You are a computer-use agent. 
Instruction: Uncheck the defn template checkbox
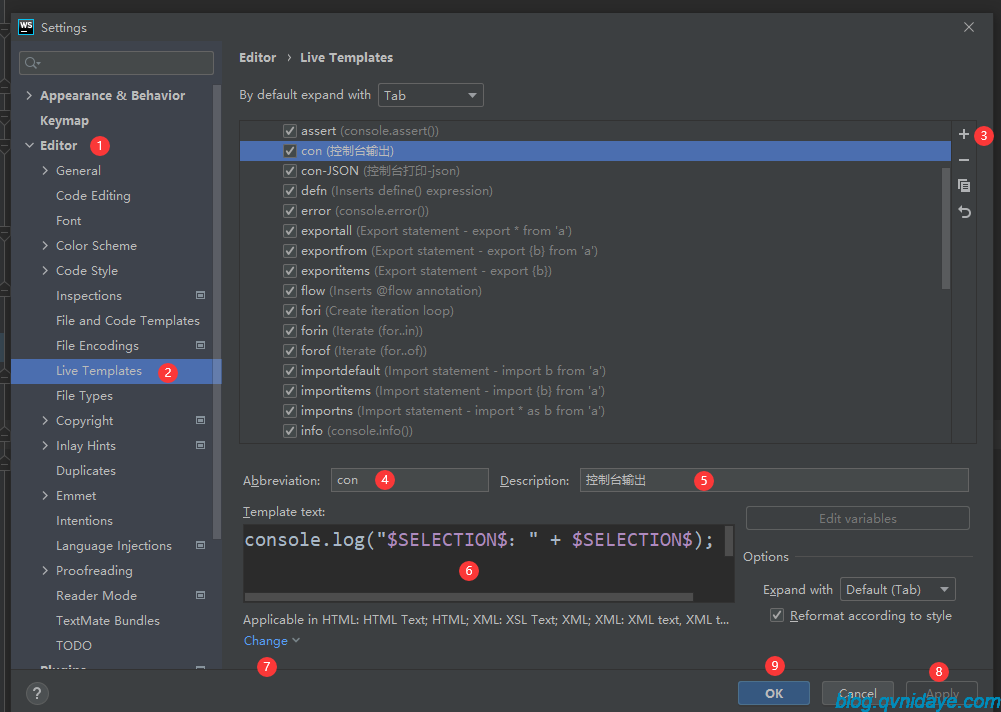290,191
